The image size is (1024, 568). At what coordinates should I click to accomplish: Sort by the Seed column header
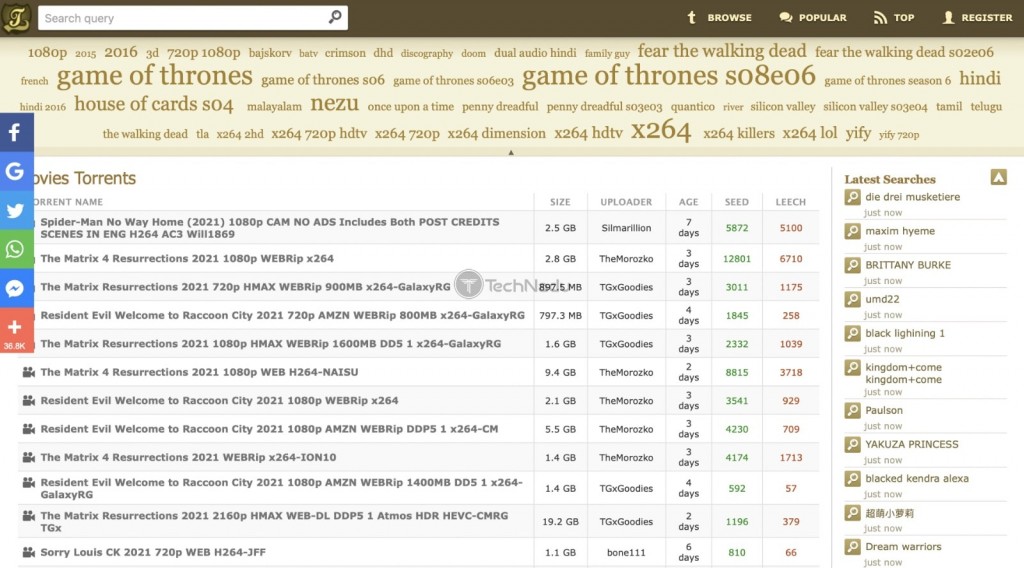coord(737,202)
